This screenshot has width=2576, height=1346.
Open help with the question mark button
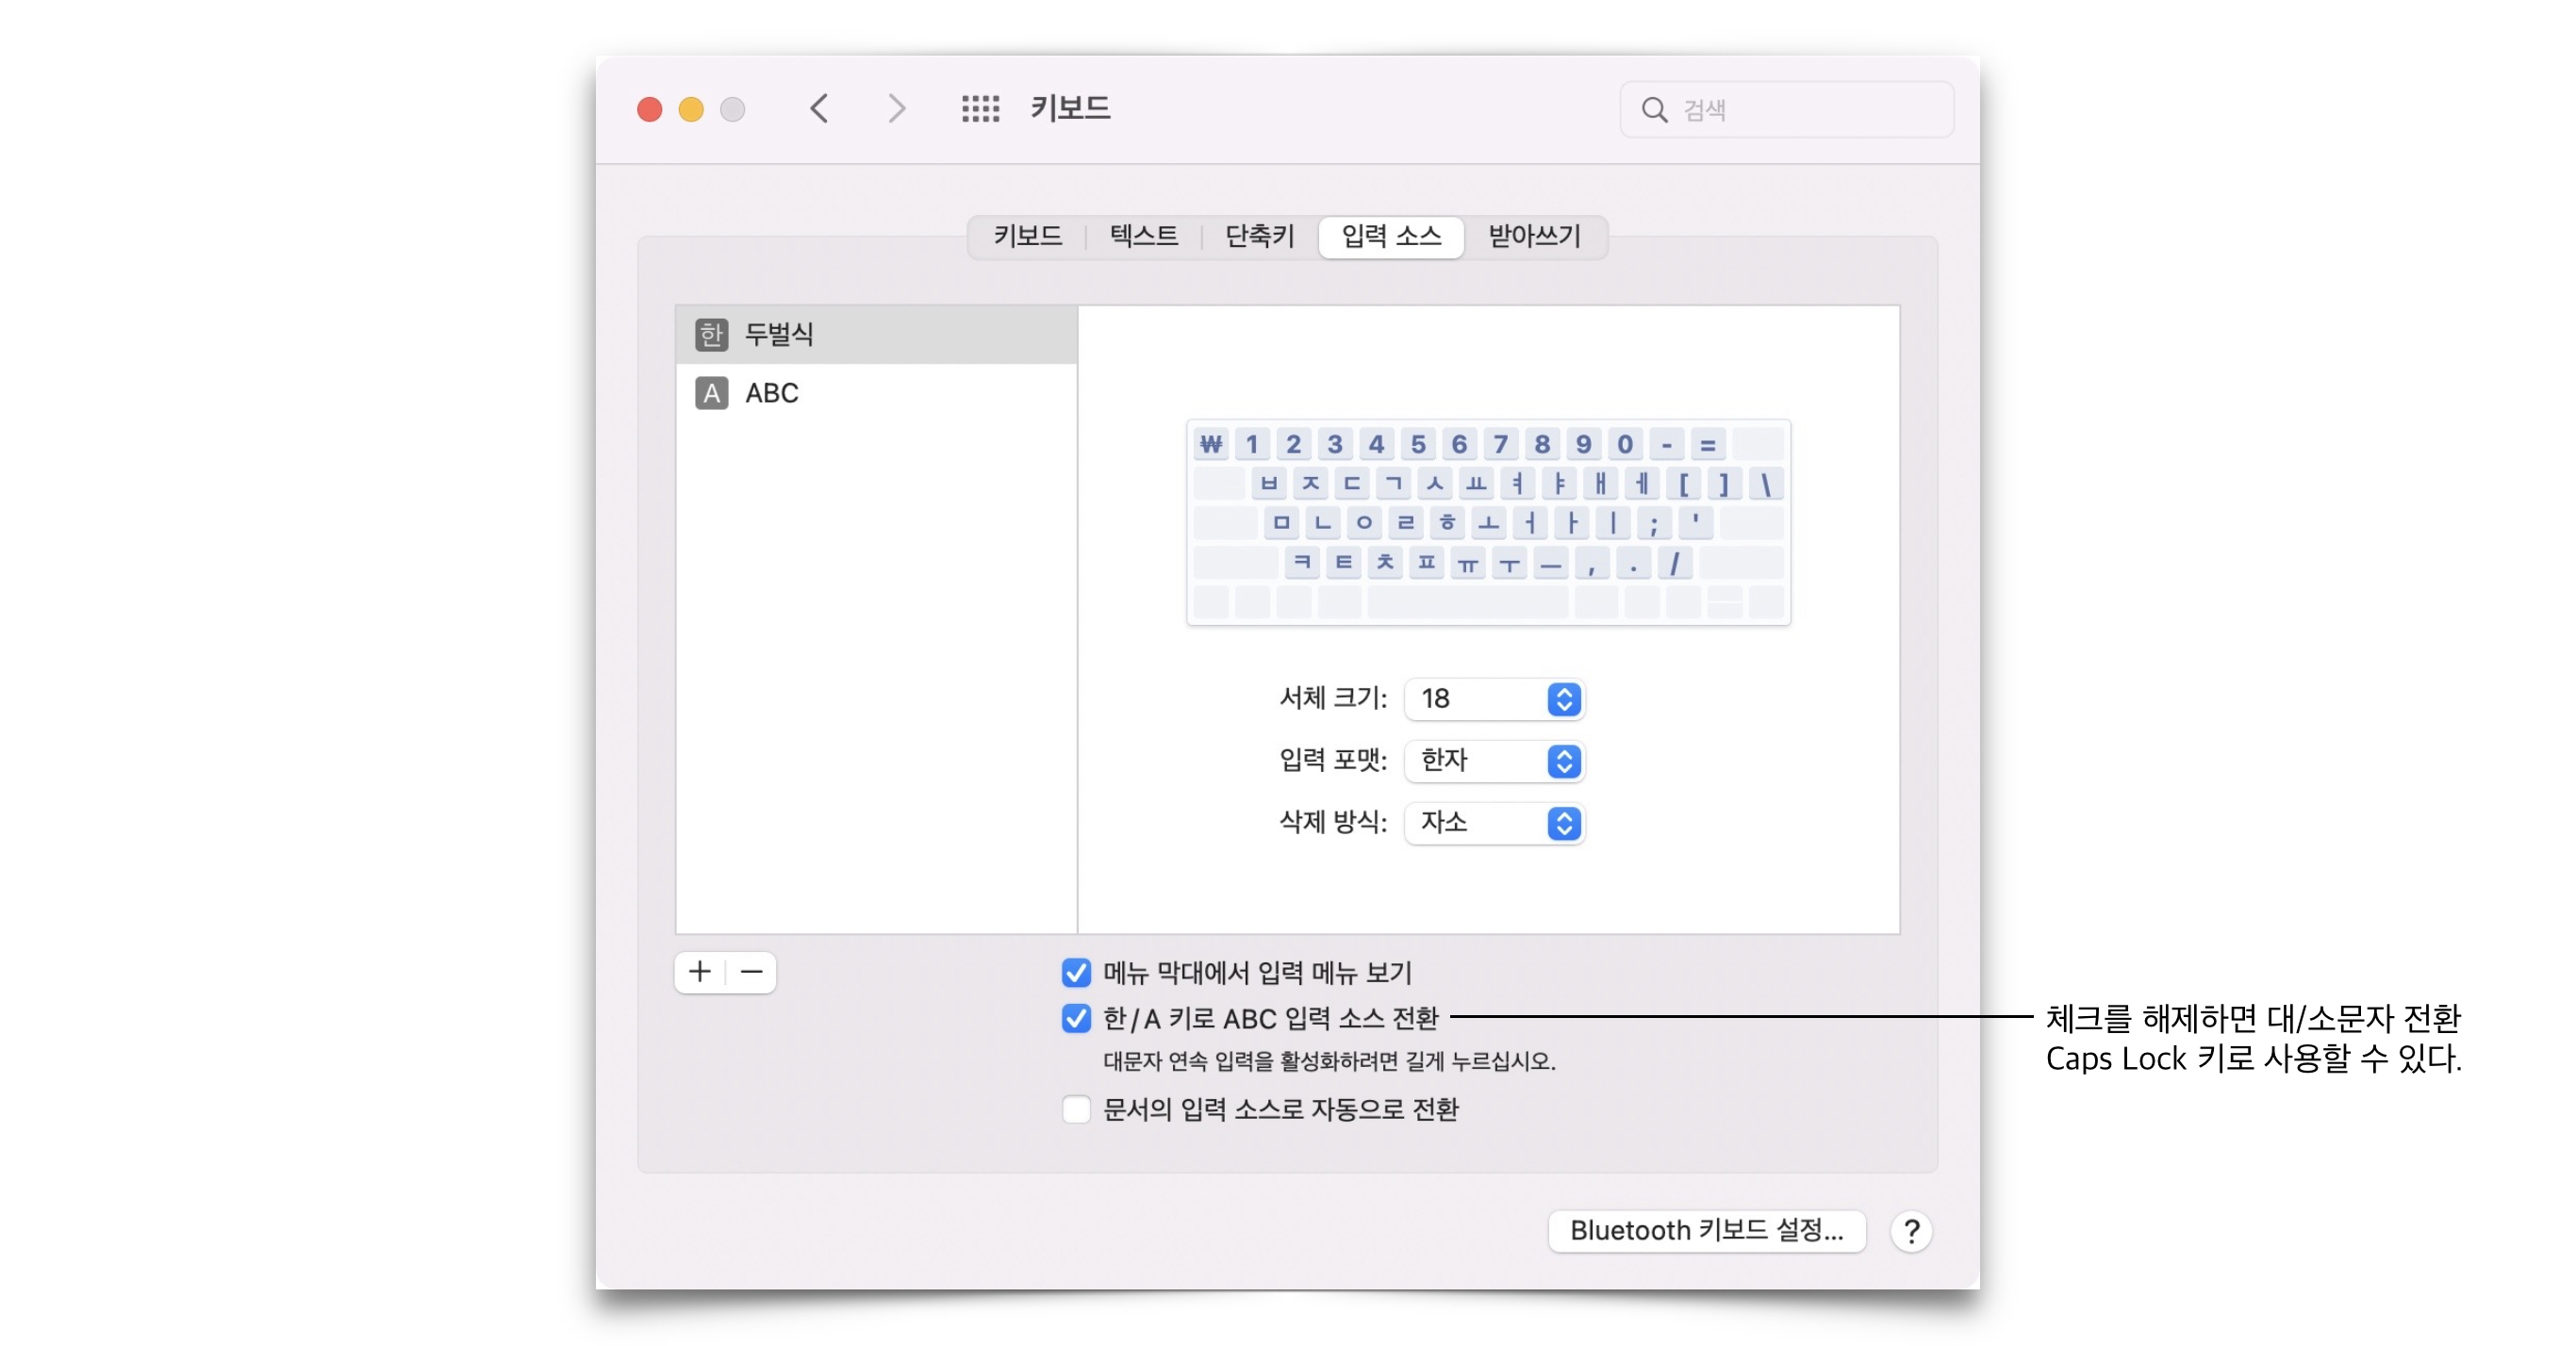coord(1910,1230)
